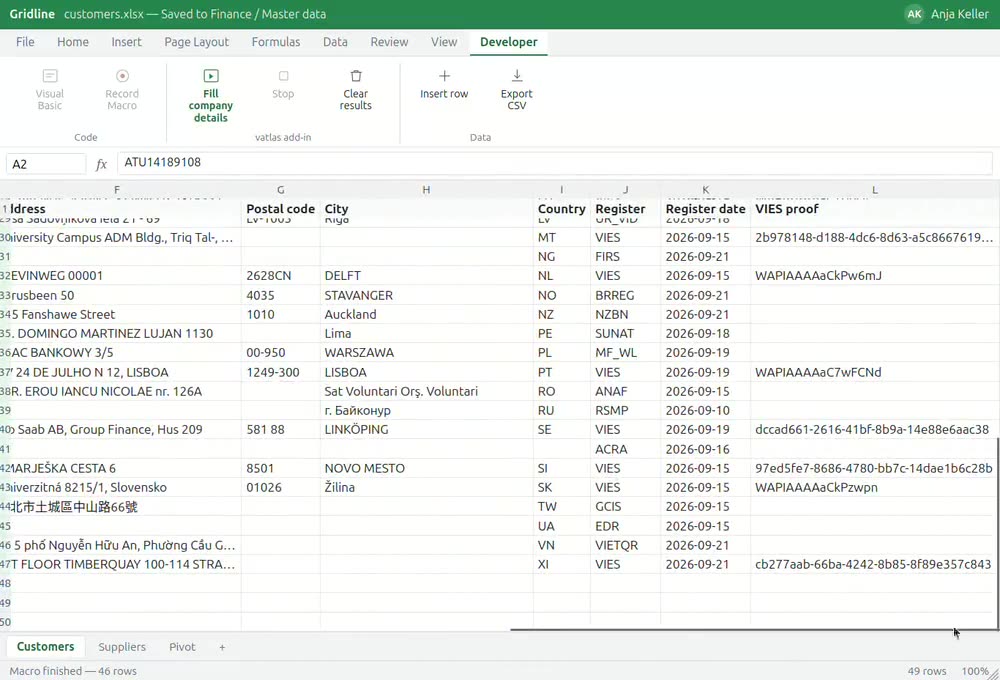Screen dimensions: 1000x680
Task: Select column F header
Action: click(117, 189)
